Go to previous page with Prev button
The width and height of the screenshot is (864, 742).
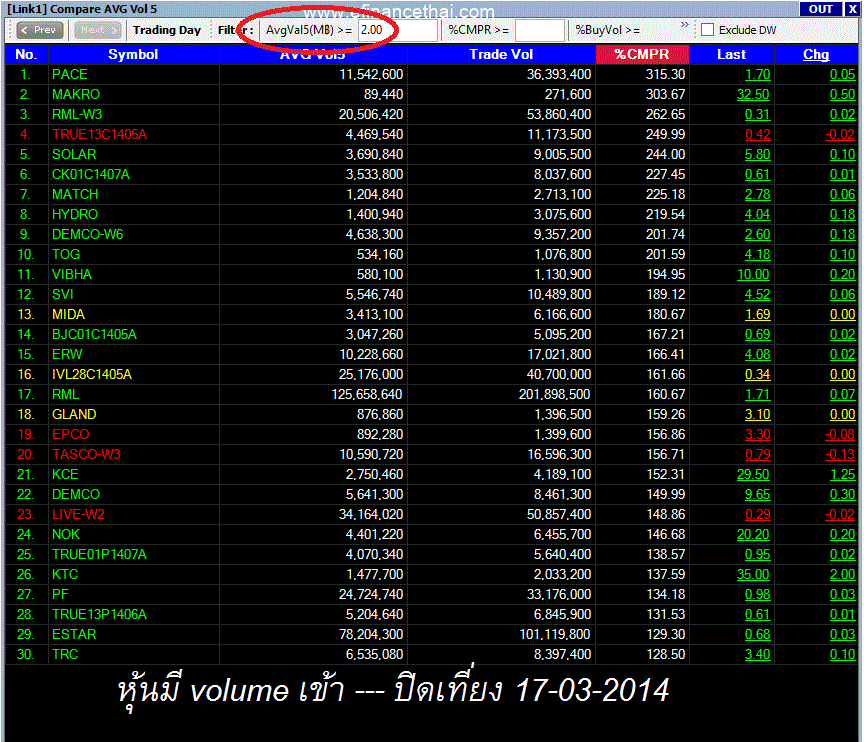(x=40, y=30)
